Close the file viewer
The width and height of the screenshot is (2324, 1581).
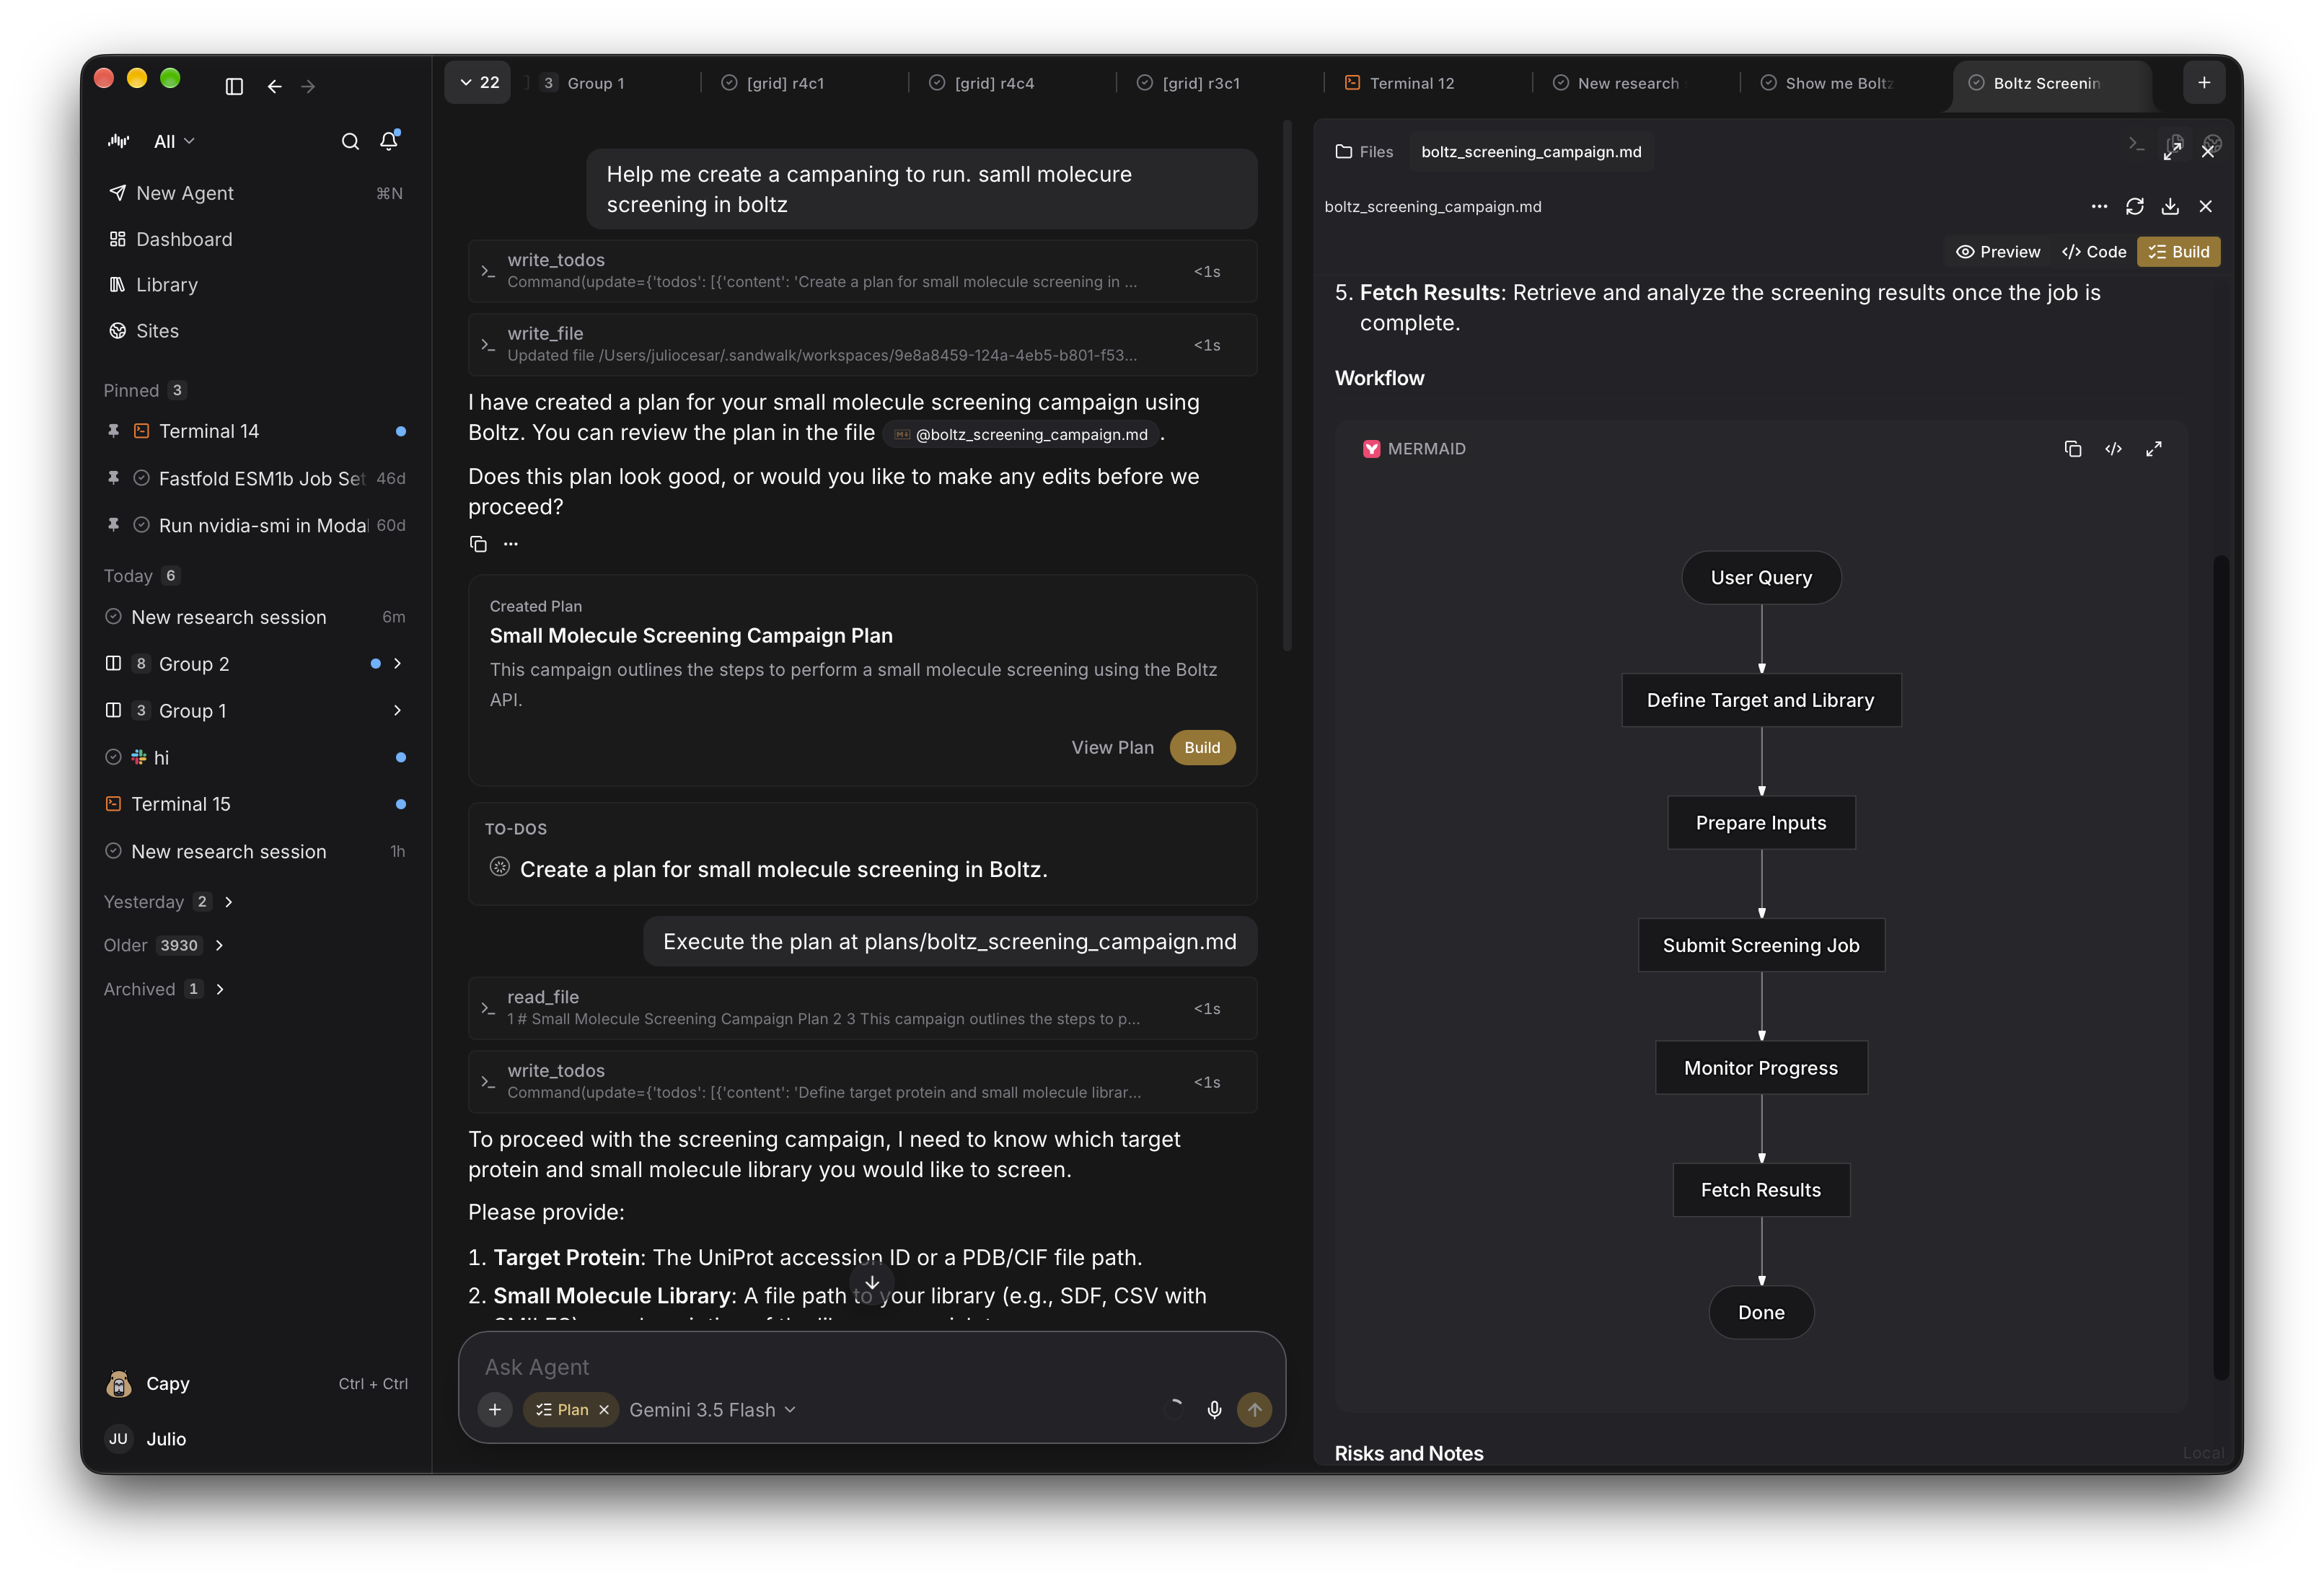pyautogui.click(x=2205, y=207)
